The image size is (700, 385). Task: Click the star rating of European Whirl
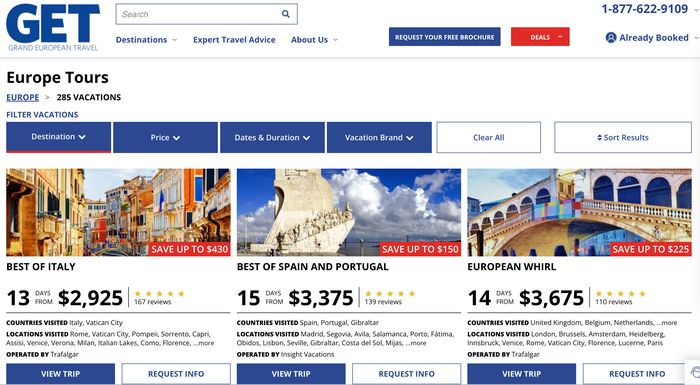click(x=621, y=293)
